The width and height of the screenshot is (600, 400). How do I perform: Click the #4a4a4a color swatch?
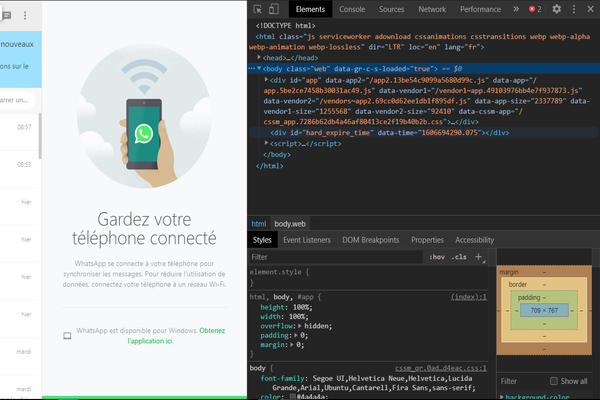tap(293, 397)
